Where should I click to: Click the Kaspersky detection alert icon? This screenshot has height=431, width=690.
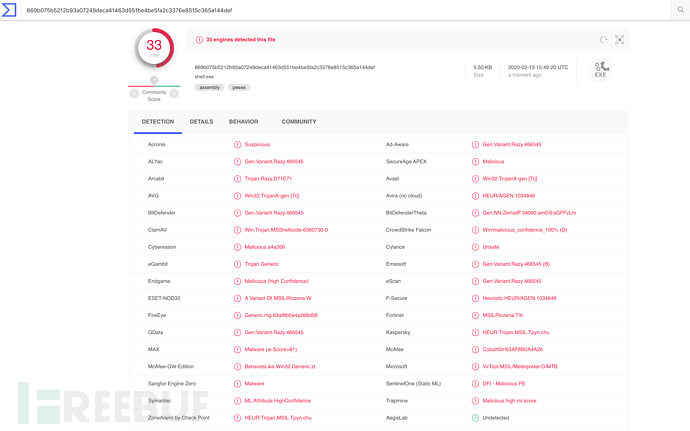tap(475, 332)
